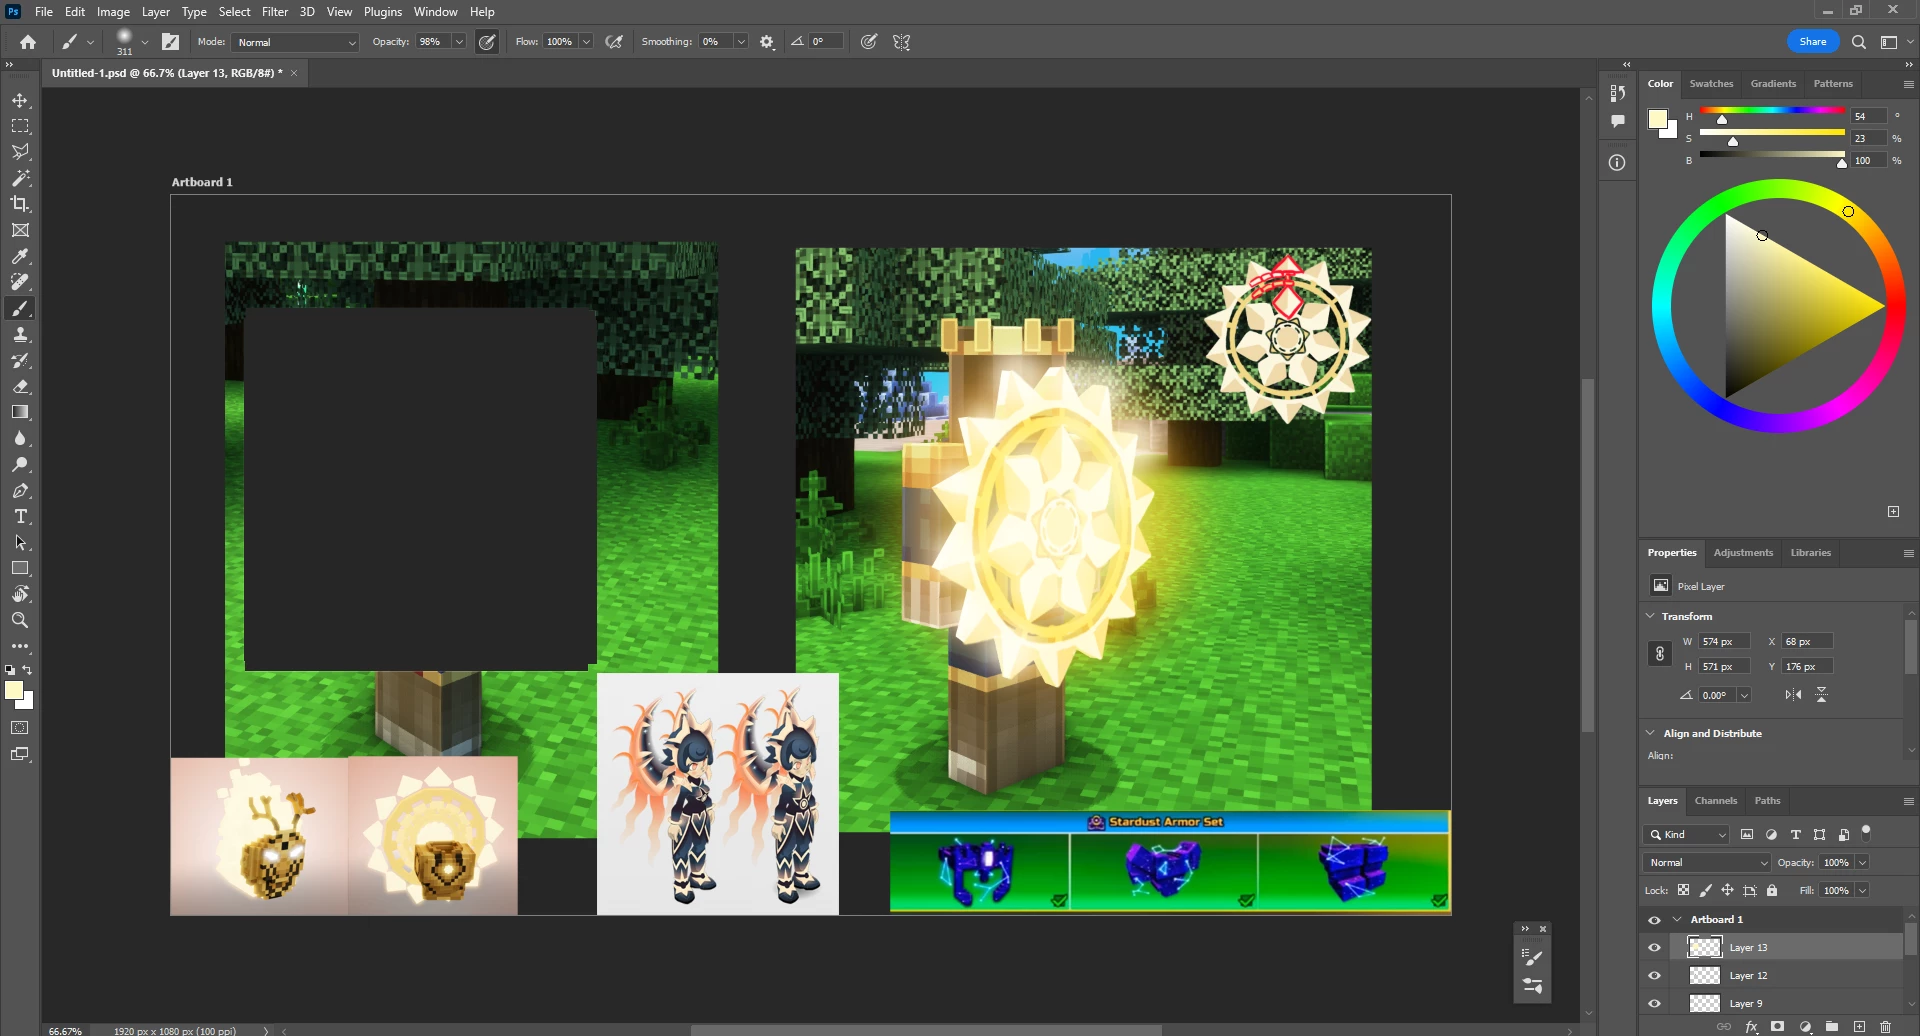Open the Image menu

pyautogui.click(x=113, y=12)
